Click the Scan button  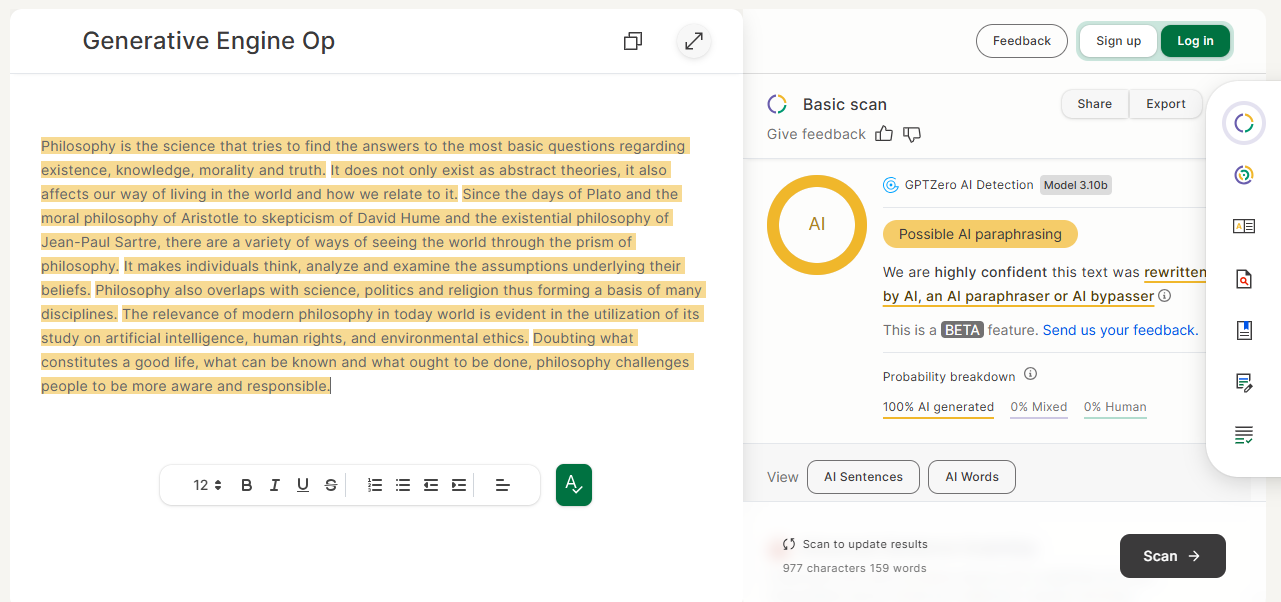[x=1172, y=556]
